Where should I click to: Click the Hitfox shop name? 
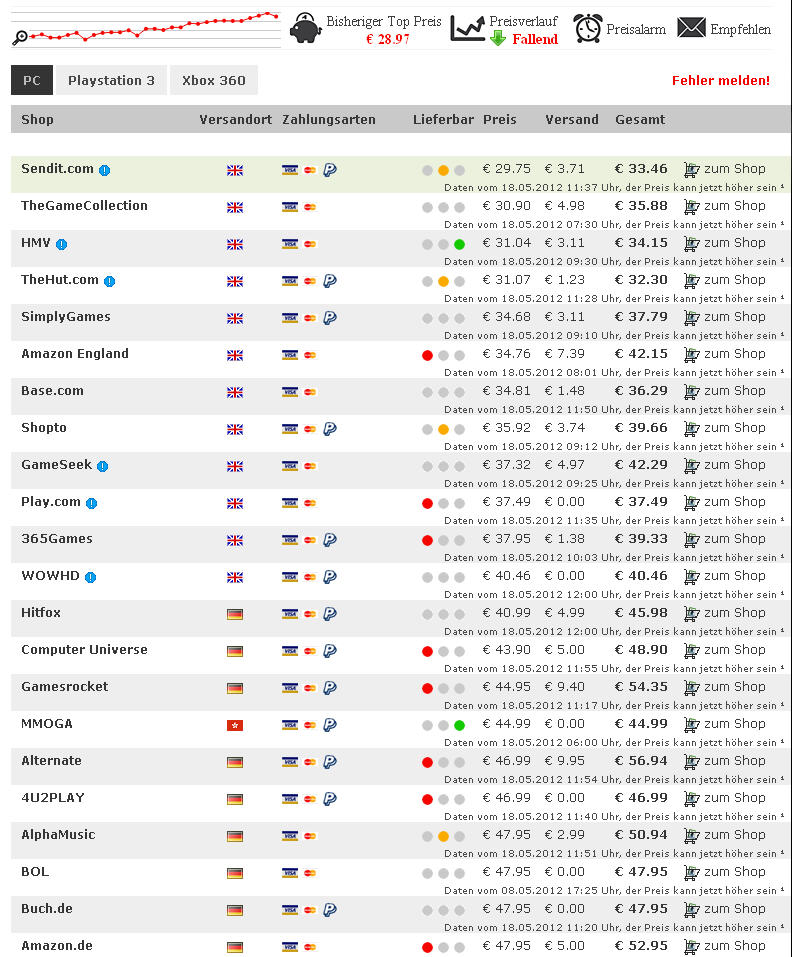[x=41, y=613]
